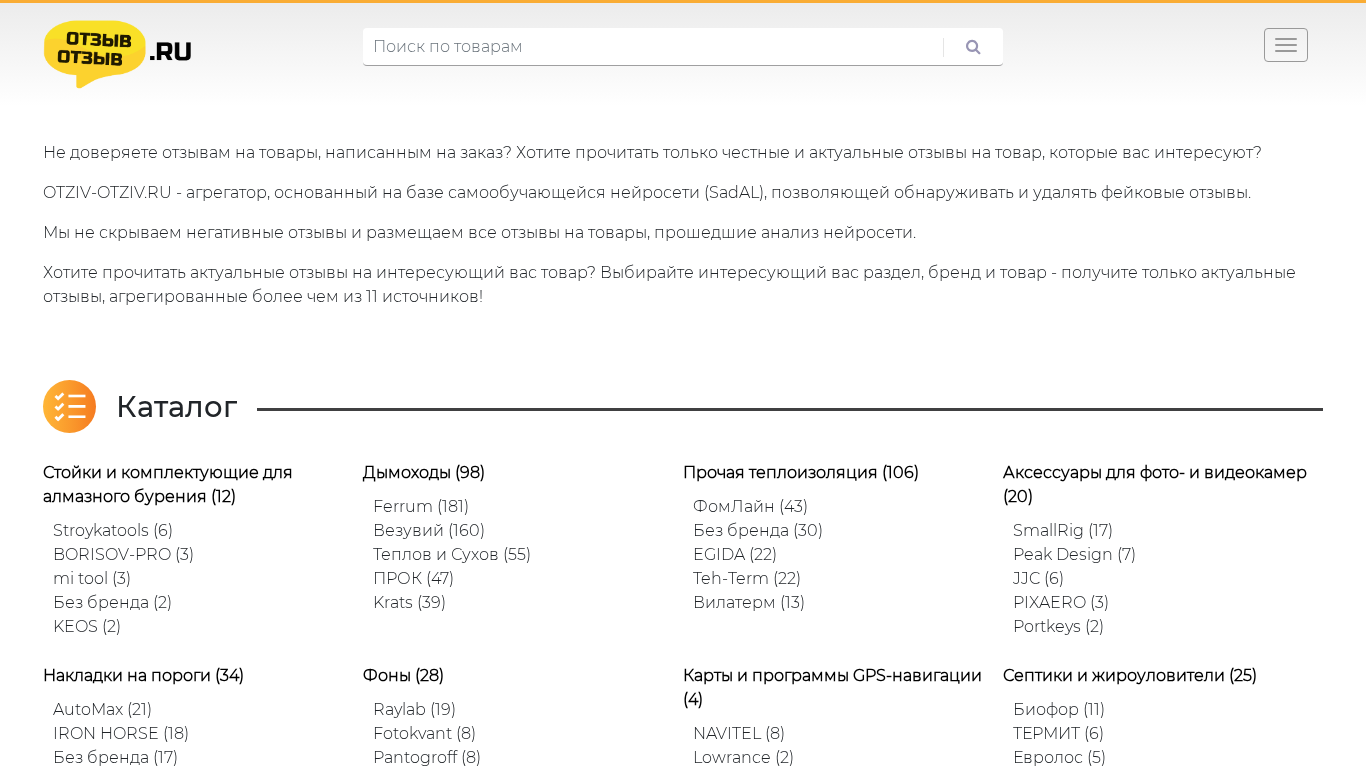Open brand Raylab (19)

pos(414,709)
